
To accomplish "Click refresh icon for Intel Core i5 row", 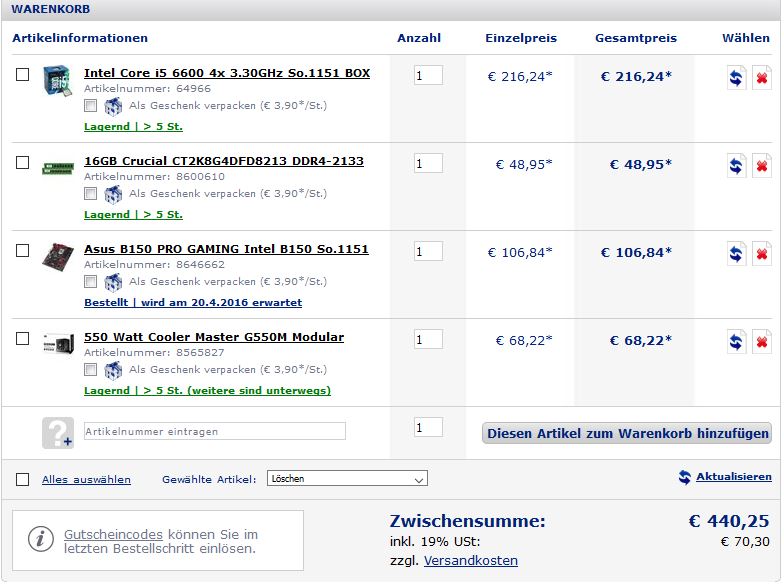I will [737, 78].
